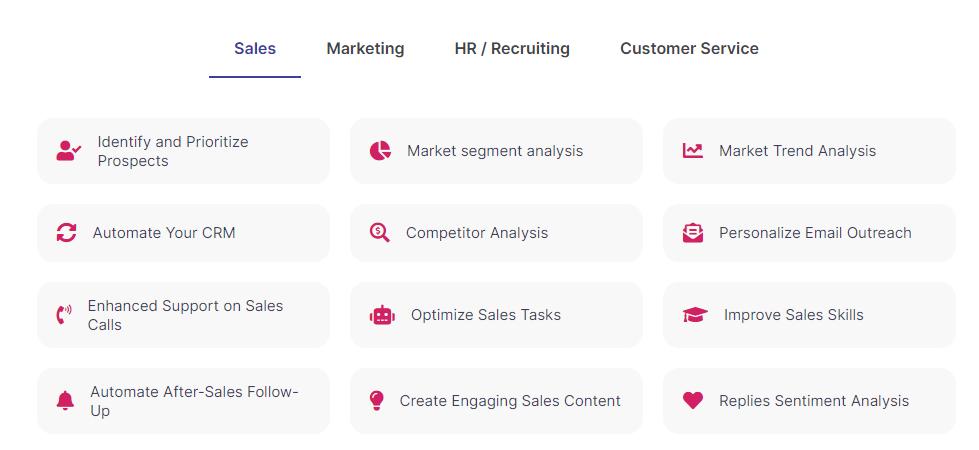Click the magnifier dollar icon for Competitor Analysis
Image resolution: width=979 pixels, height=450 pixels.
point(379,233)
